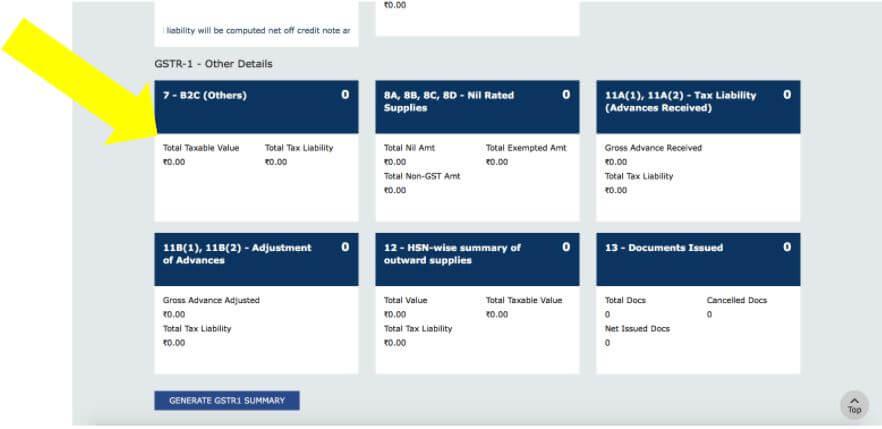Click the Top scroll-up arrow icon
Viewport: 882px width, 429px height.
(x=854, y=405)
